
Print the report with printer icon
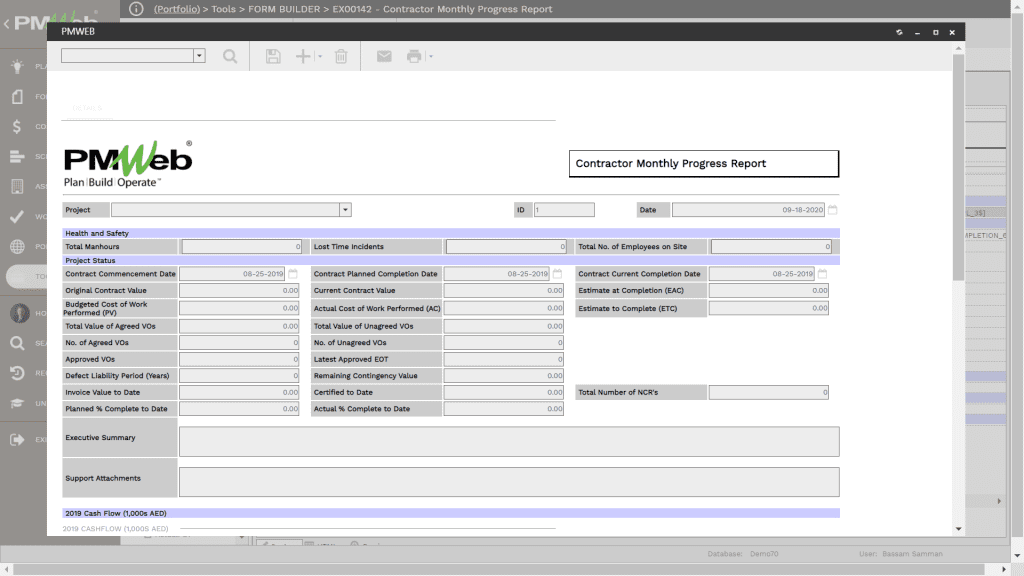(414, 57)
